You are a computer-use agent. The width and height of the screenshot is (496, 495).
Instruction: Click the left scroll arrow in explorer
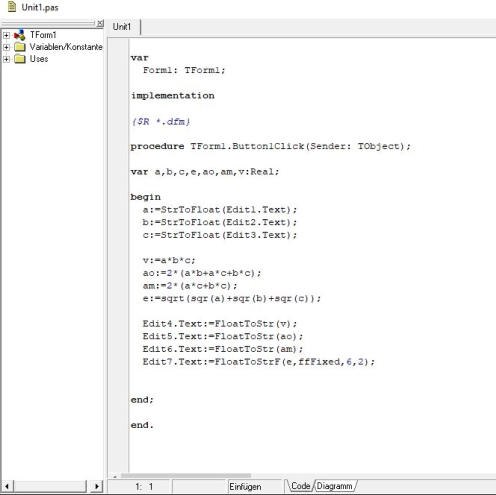click(x=7, y=486)
